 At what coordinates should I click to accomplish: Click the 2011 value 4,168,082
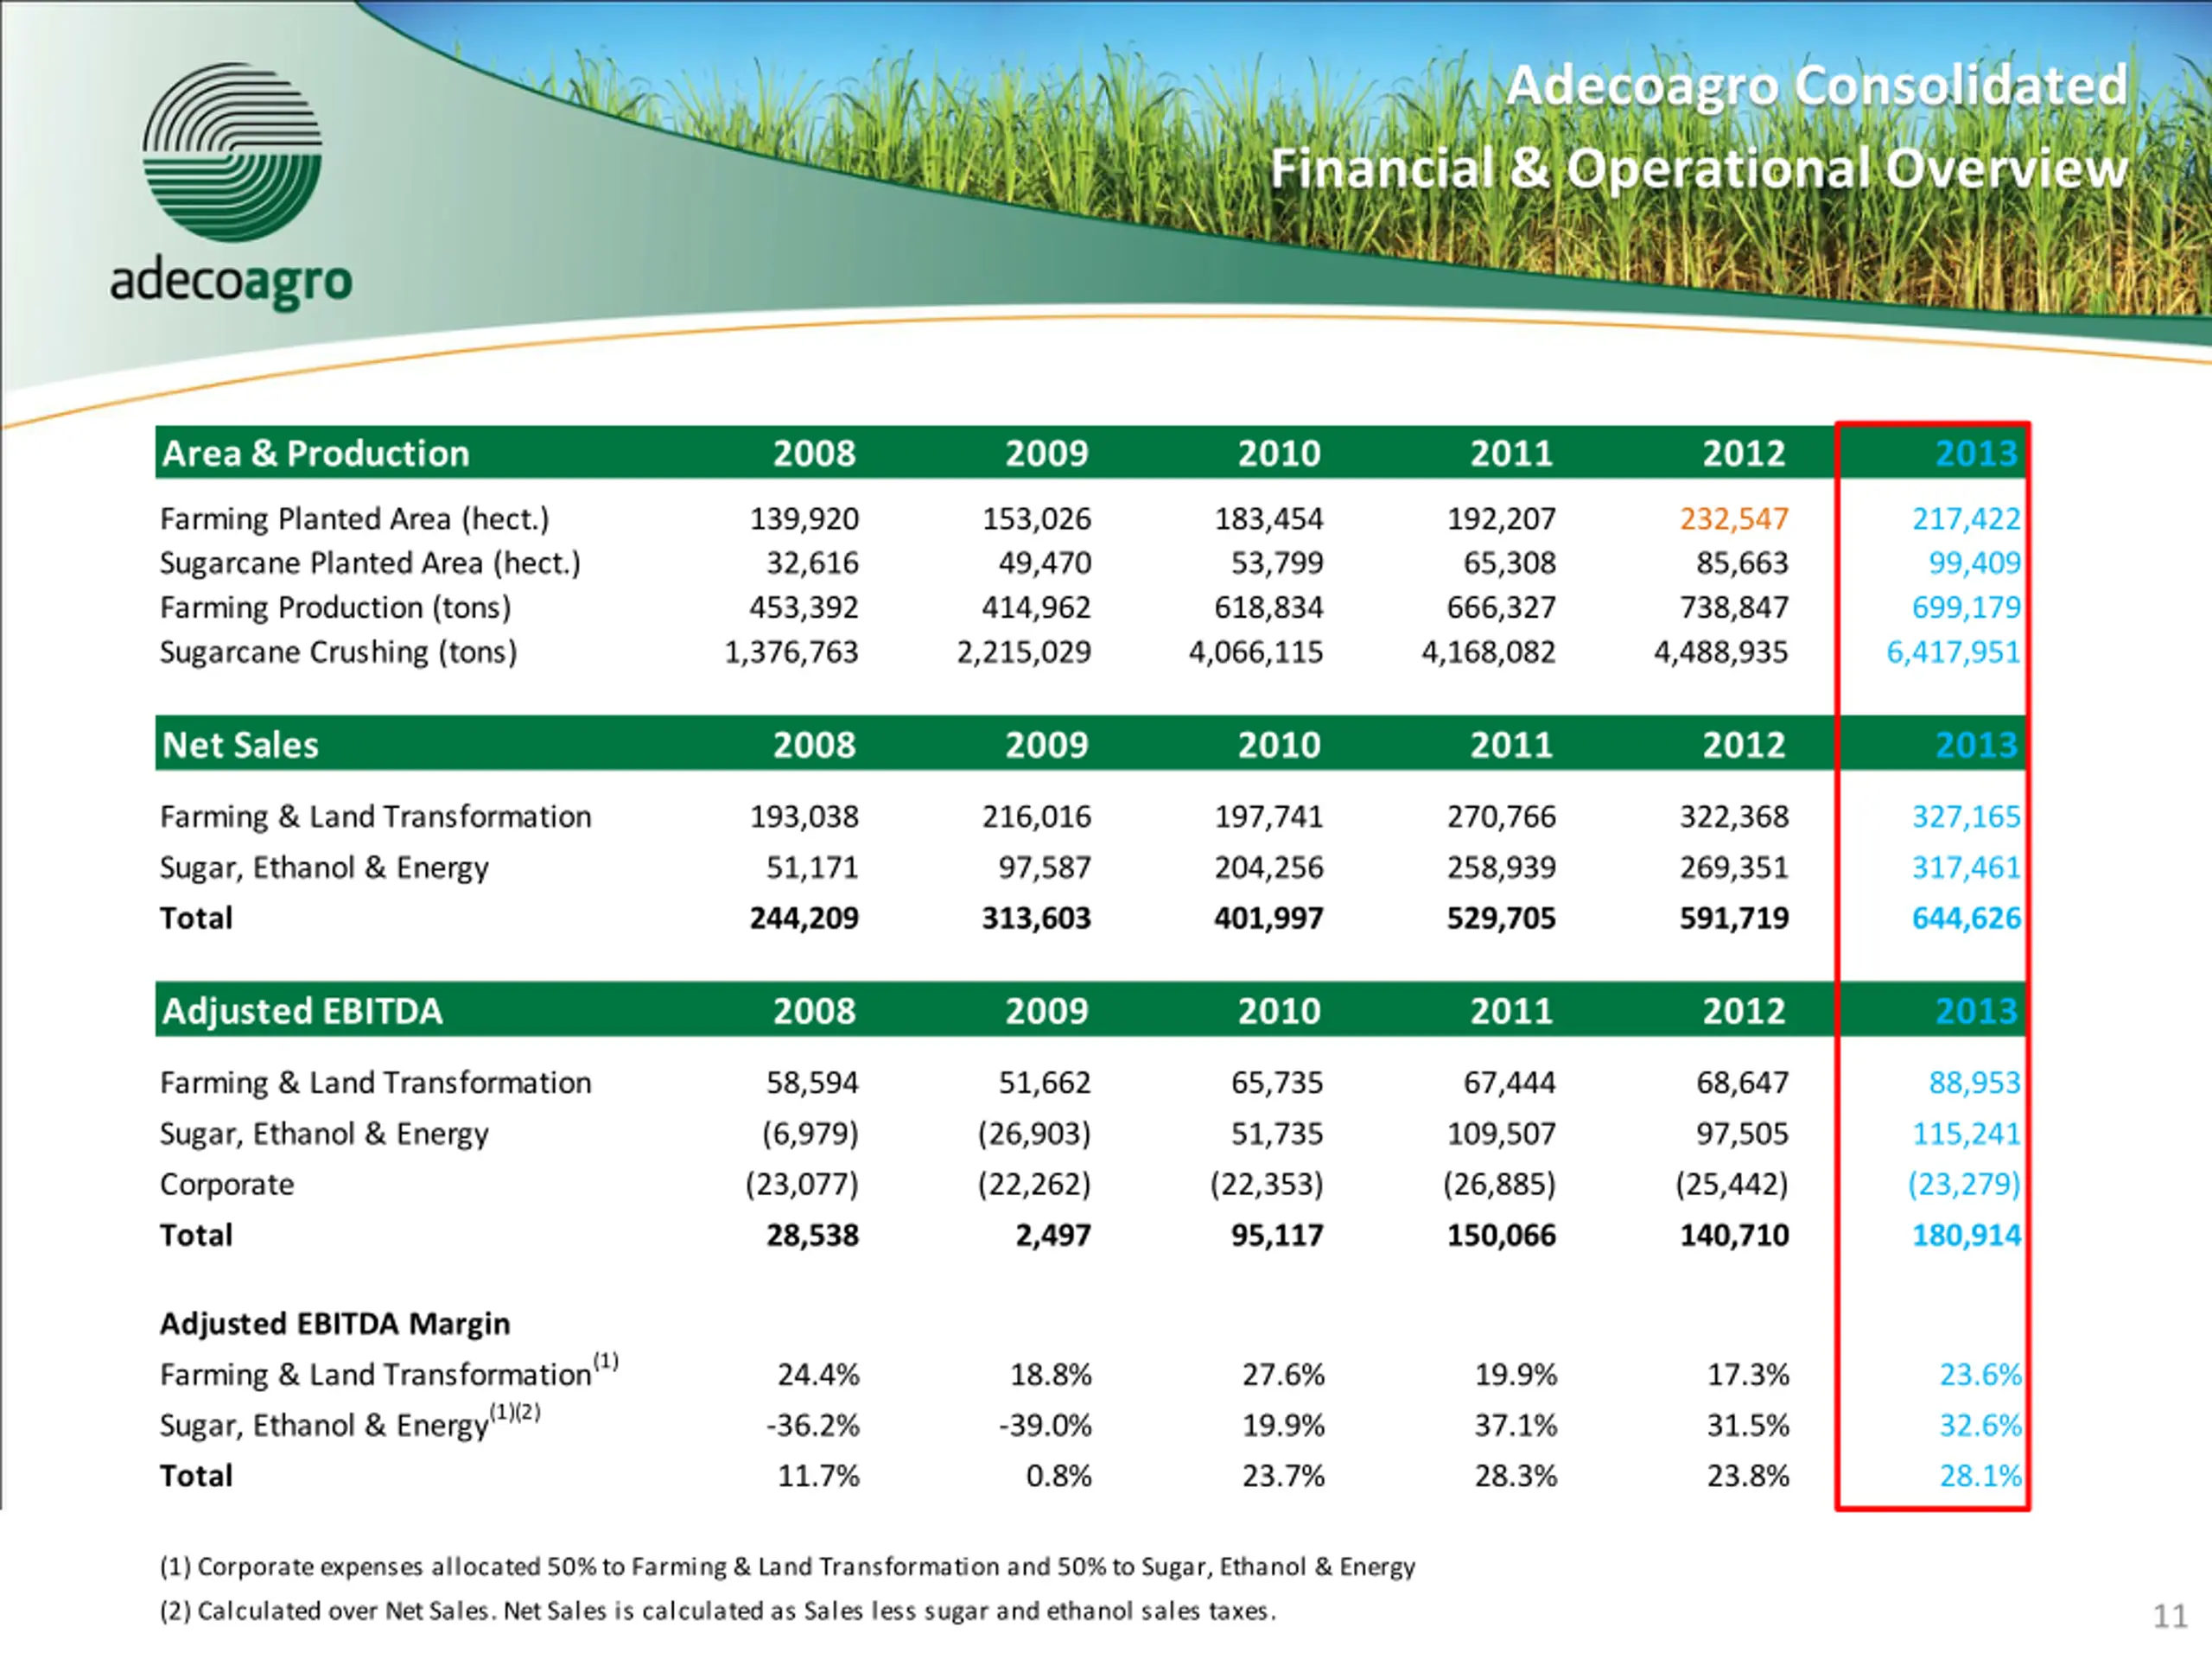tap(1488, 652)
